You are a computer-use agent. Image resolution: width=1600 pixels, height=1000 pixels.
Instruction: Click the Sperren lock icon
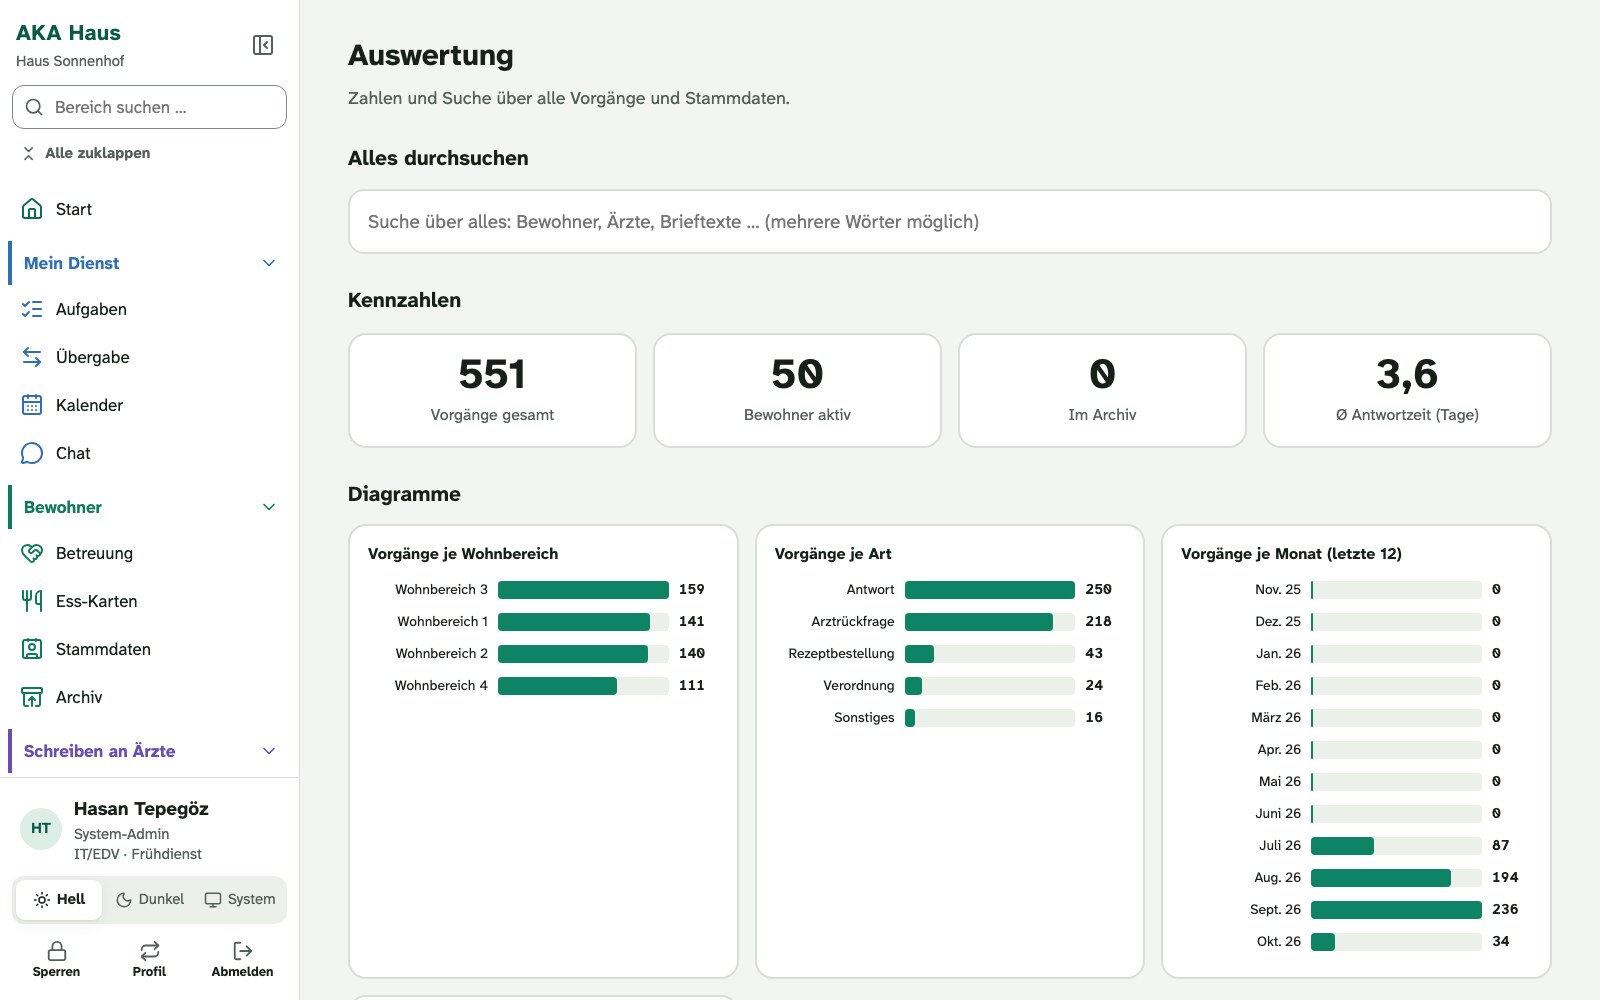click(57, 950)
